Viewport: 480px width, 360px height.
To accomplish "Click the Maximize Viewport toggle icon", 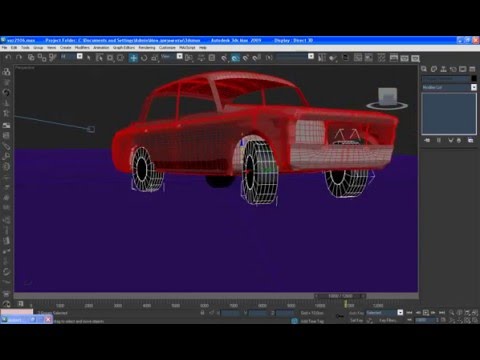I will click(475, 321).
